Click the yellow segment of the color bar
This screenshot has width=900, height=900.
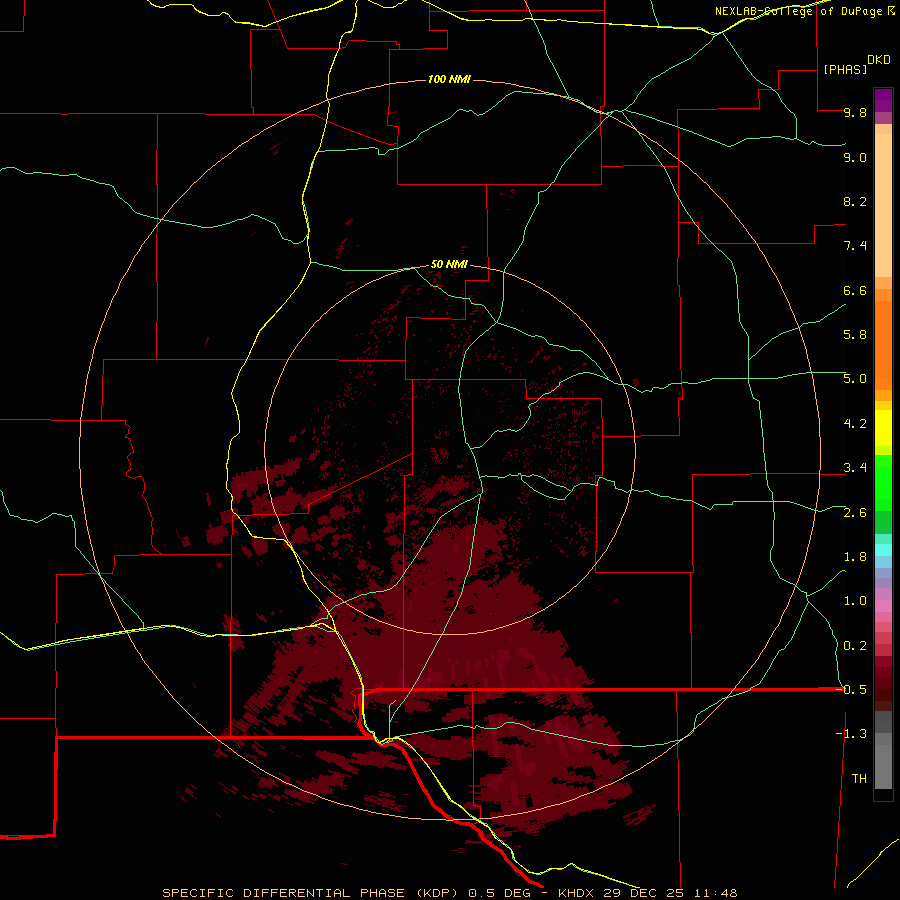(883, 428)
